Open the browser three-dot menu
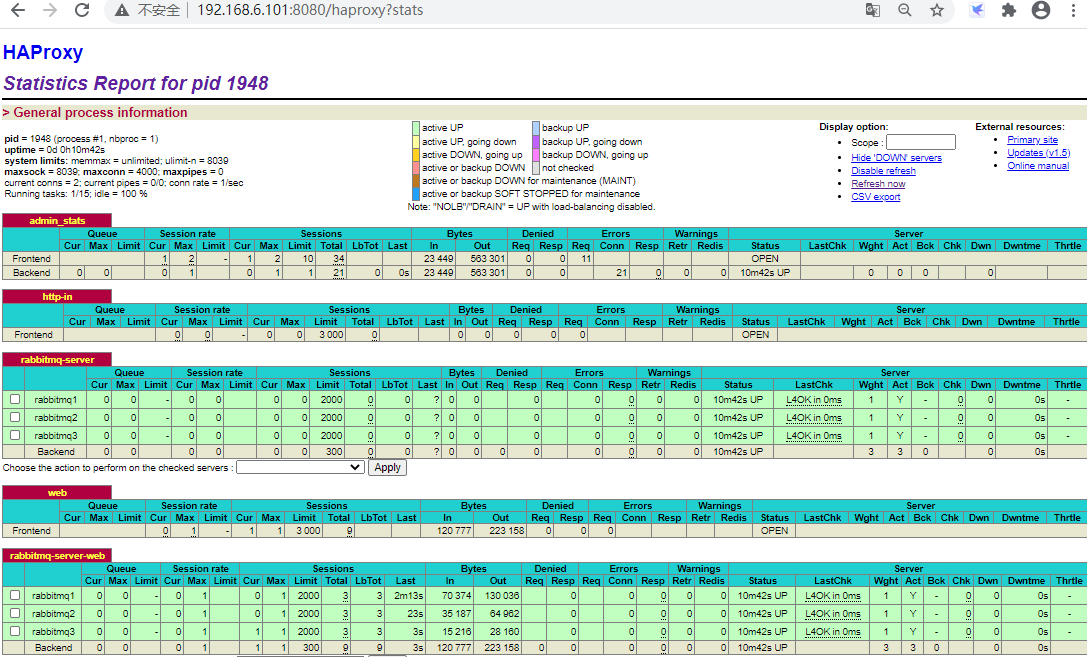 [x=1073, y=11]
